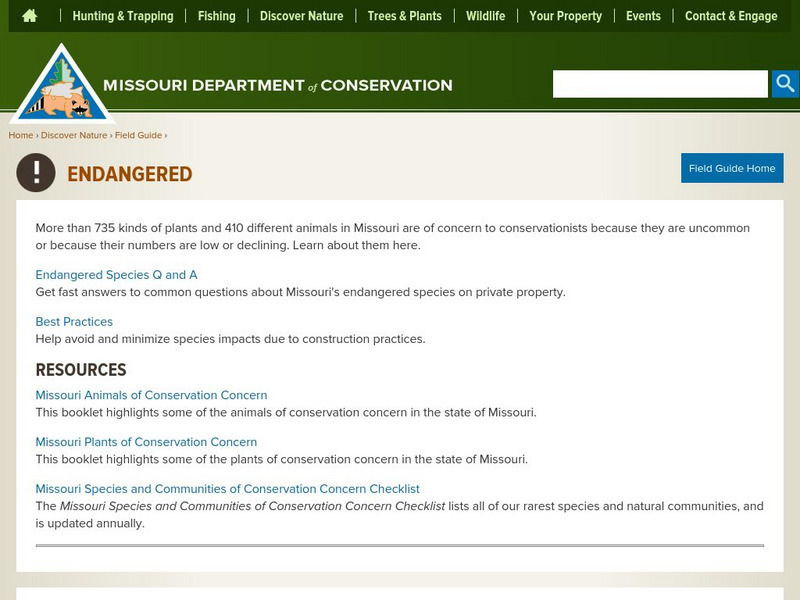Screen dimensions: 800x600
Task: Follow the Field Guide breadcrumb link
Action: coord(138,135)
